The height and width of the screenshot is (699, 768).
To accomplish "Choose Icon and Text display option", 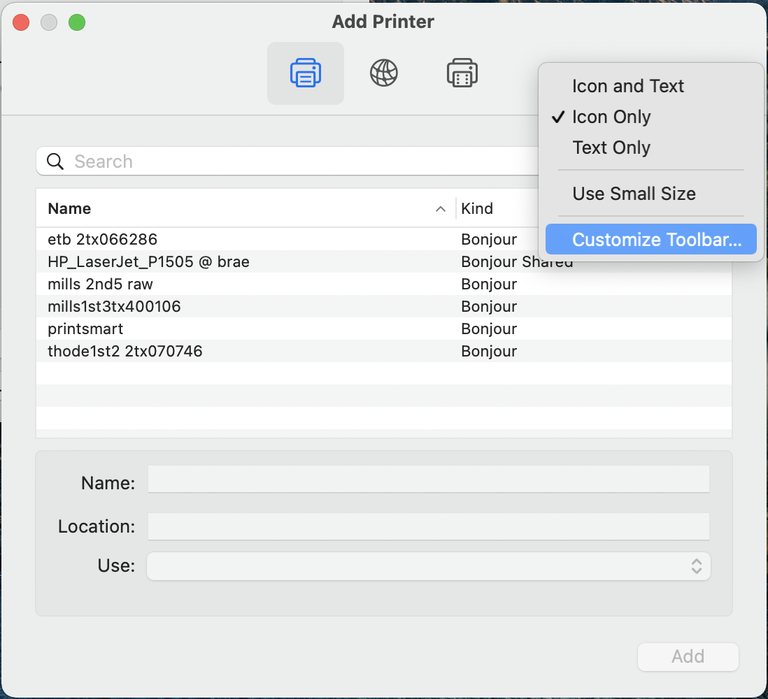I will tap(627, 86).
